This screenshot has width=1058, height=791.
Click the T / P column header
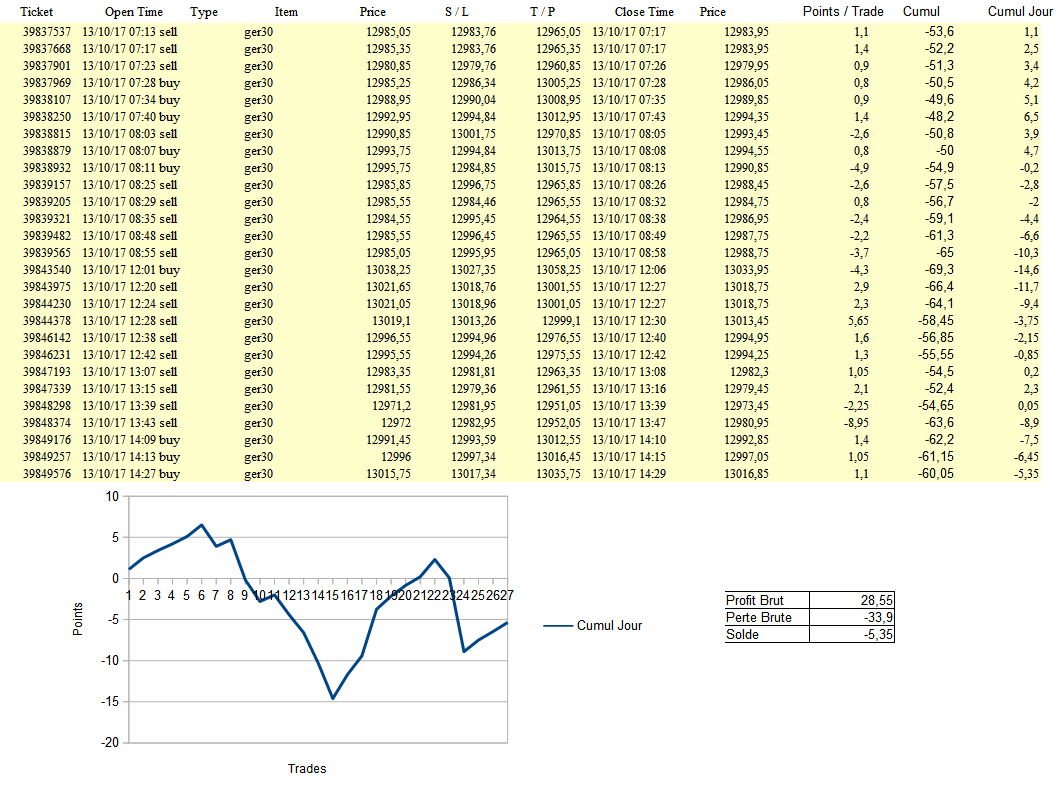(542, 11)
